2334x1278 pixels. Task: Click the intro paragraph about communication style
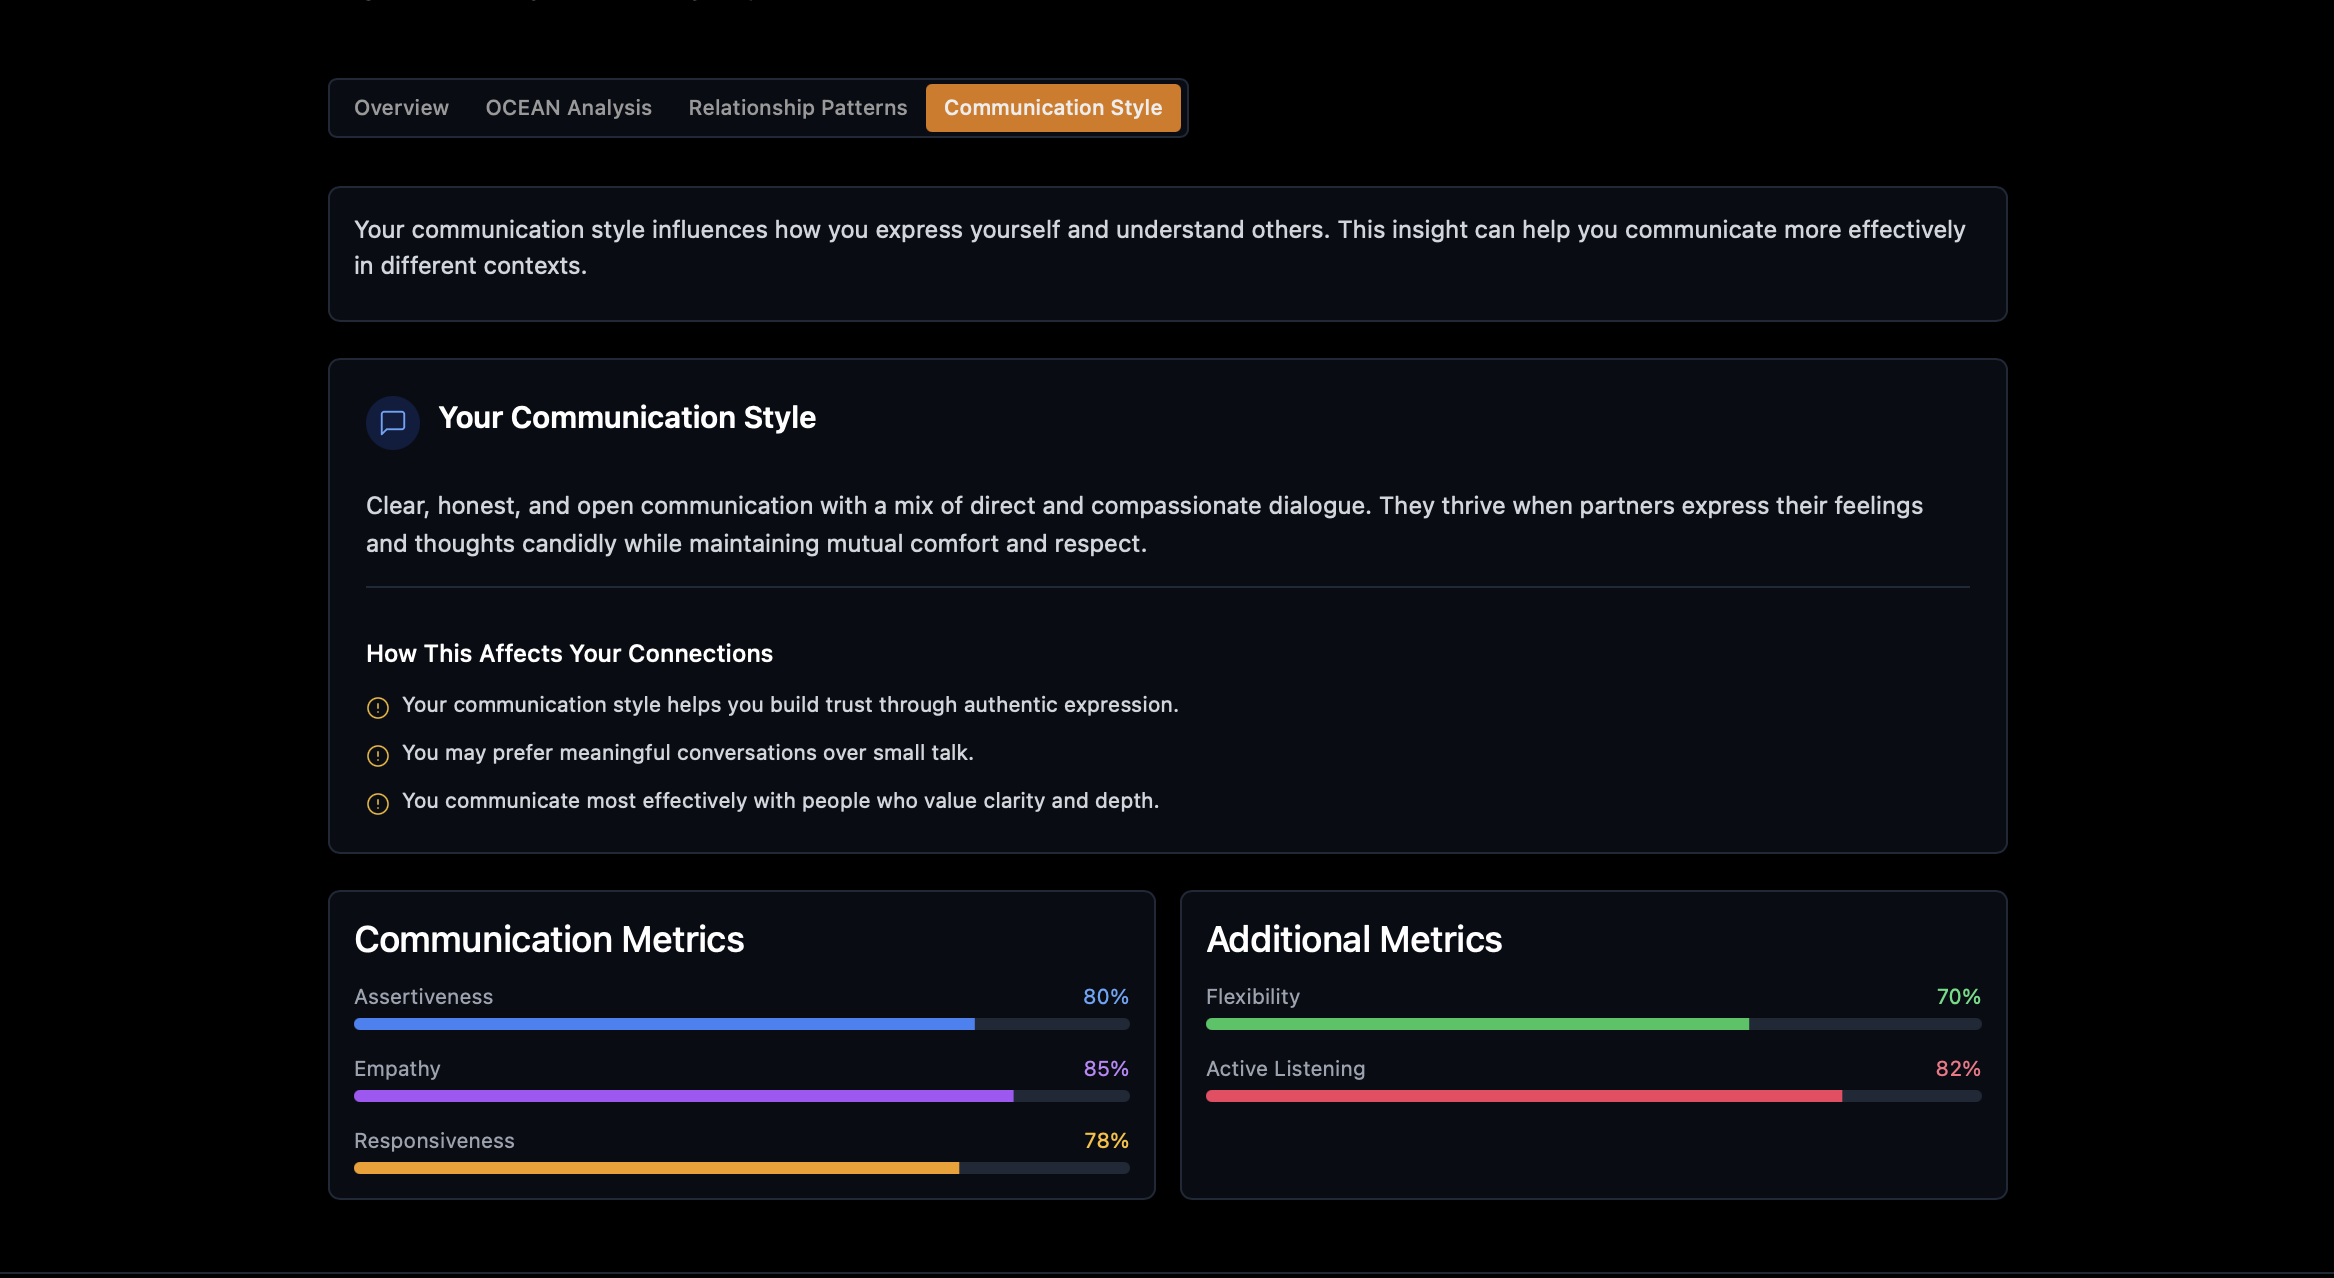point(1159,248)
